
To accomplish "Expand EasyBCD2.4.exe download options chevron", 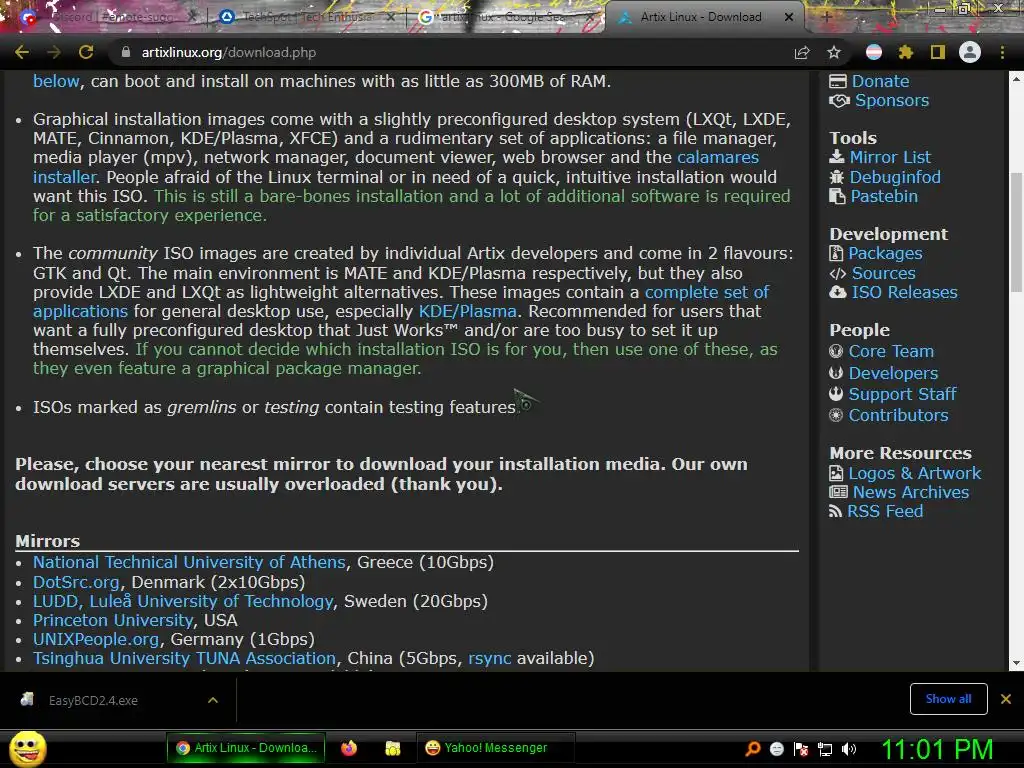I will (x=213, y=700).
